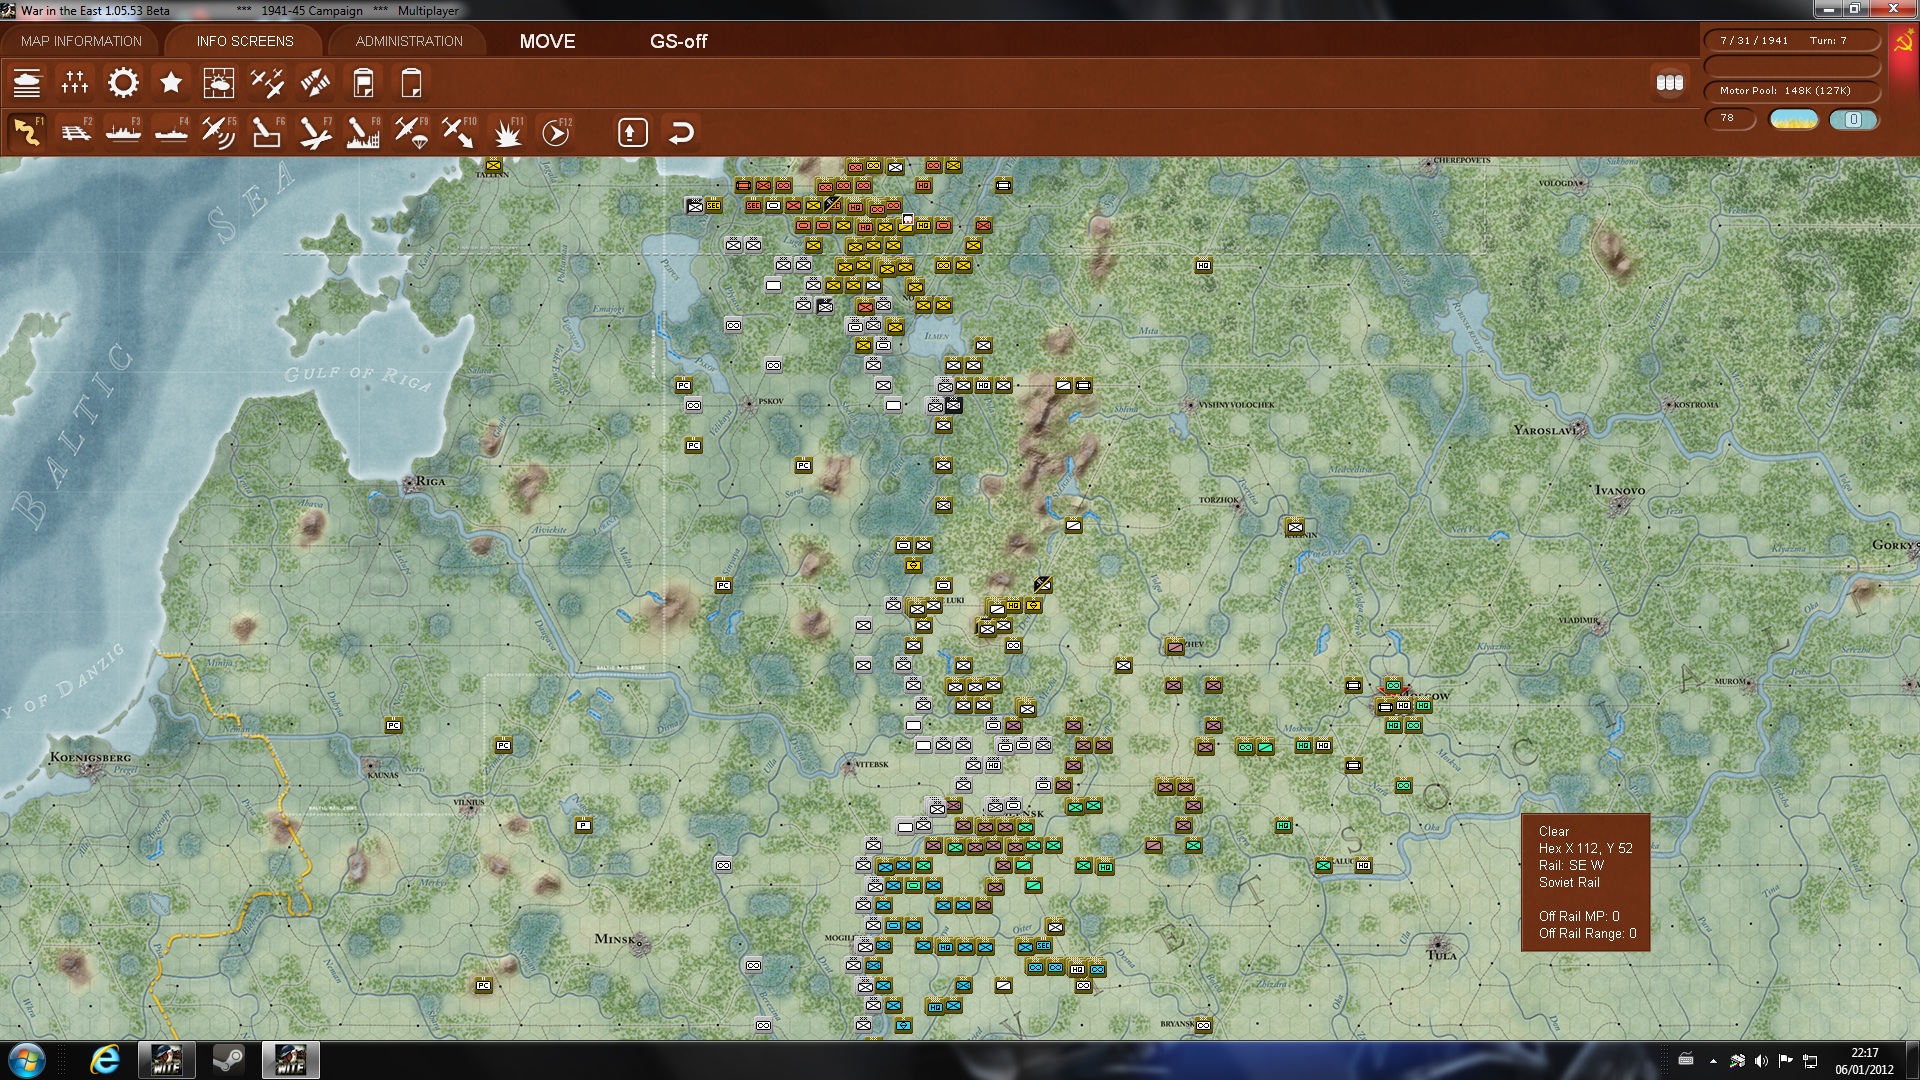Click the Ivanovo city label
Viewport: 1920px width, 1080px height.
point(1620,492)
